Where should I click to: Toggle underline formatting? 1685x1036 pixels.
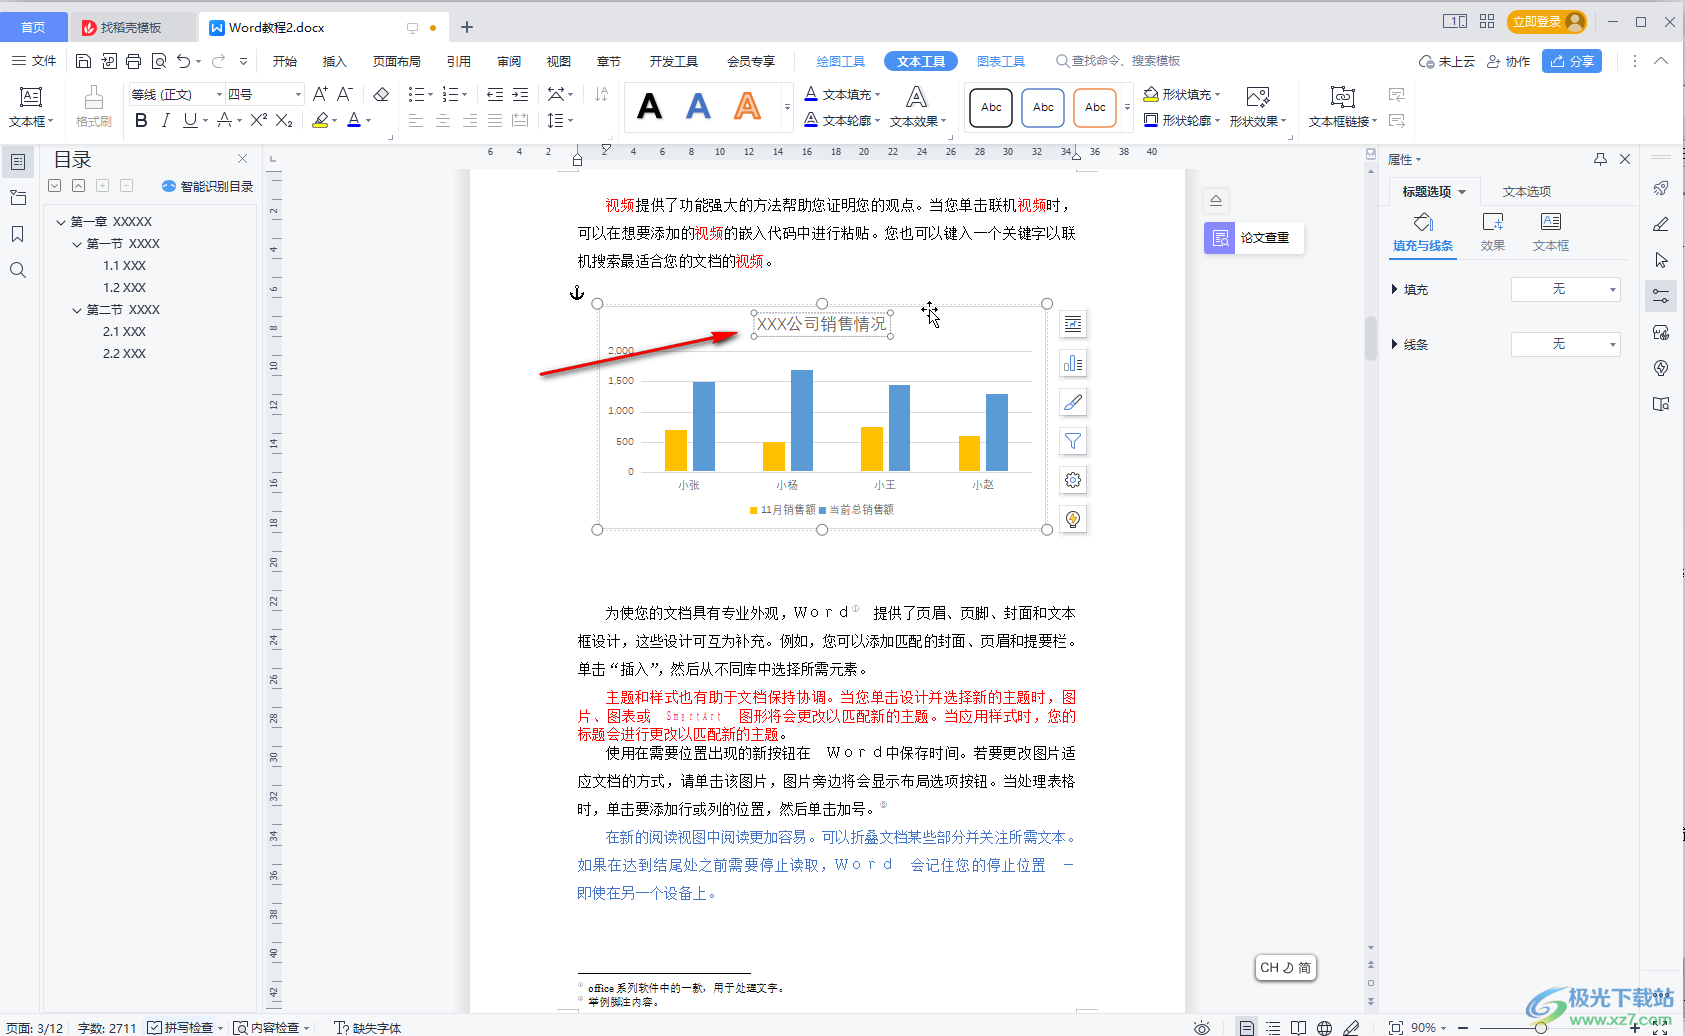click(190, 121)
